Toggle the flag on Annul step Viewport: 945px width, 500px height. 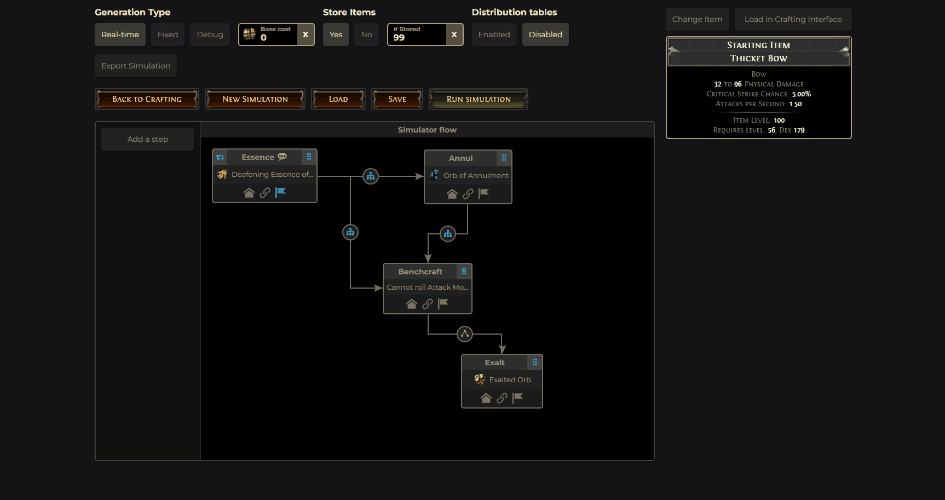(483, 193)
